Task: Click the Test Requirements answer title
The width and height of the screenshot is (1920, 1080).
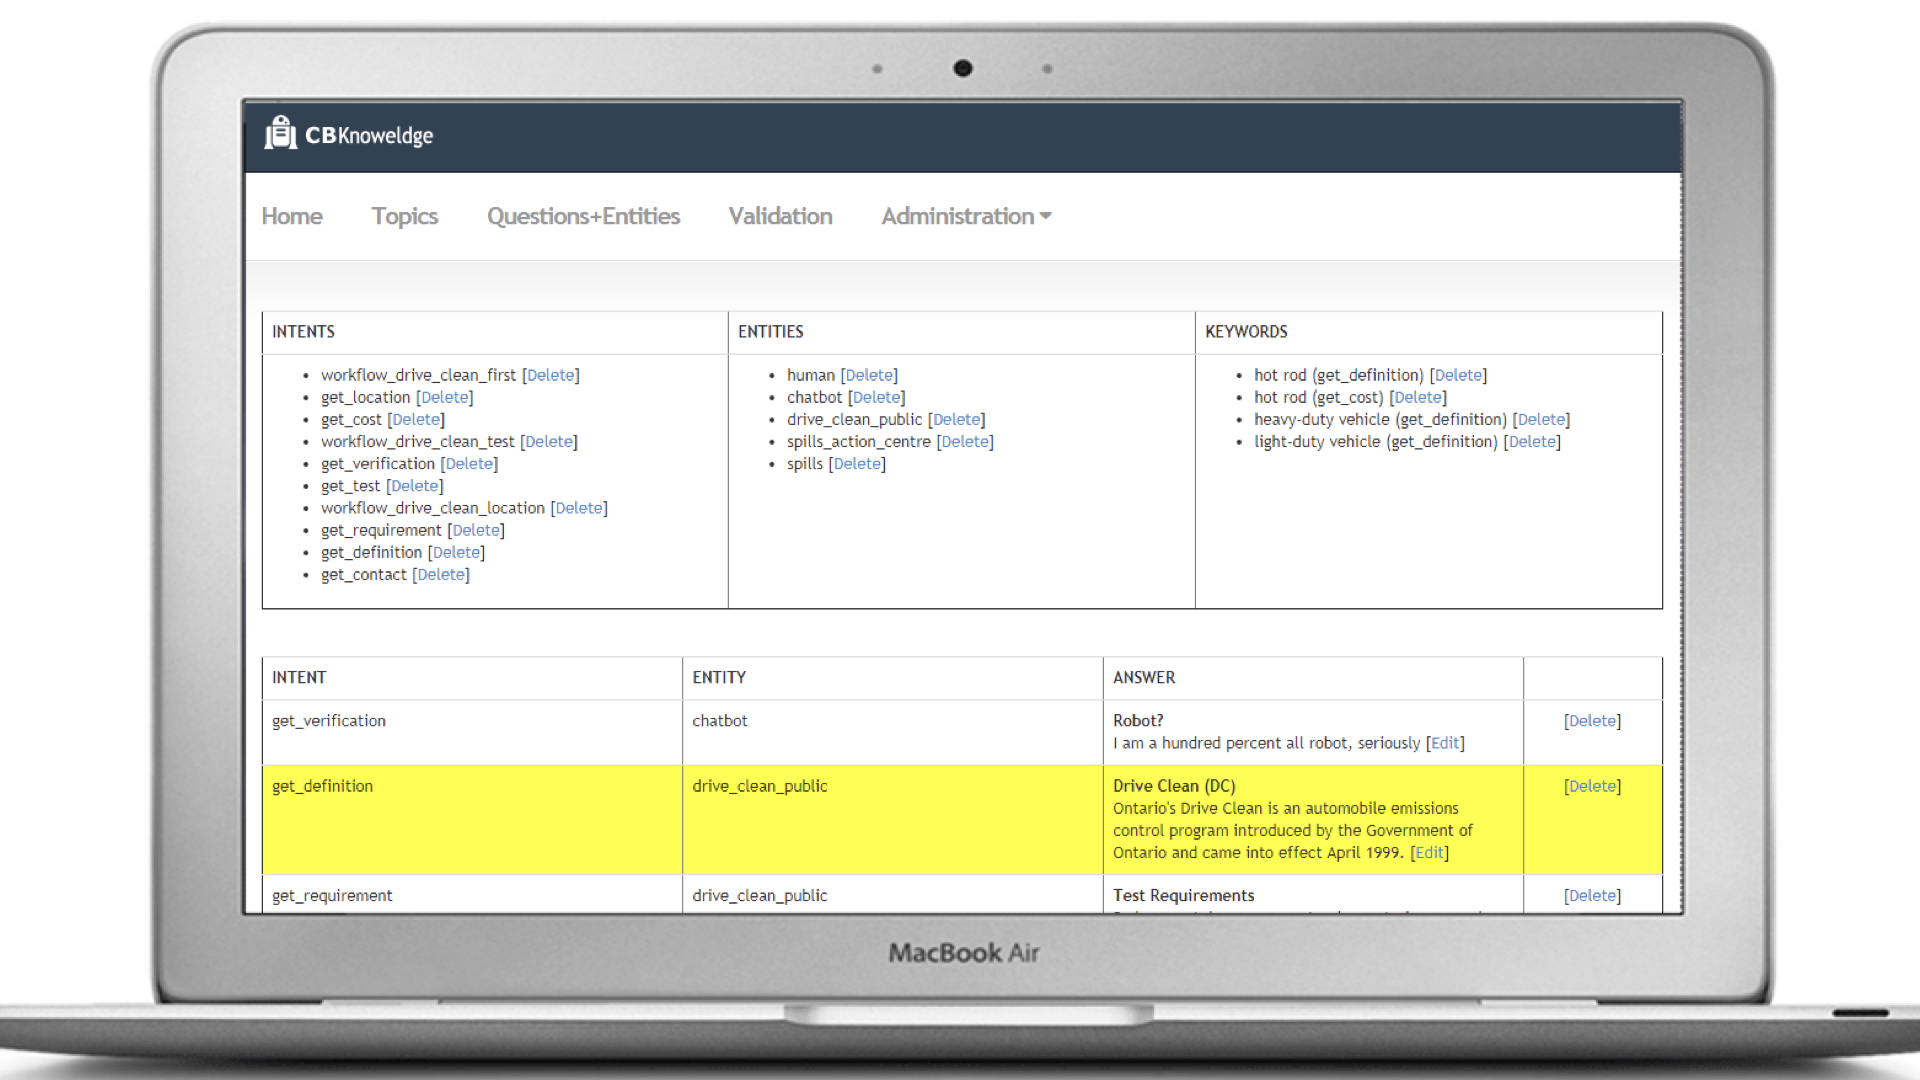Action: point(1183,895)
